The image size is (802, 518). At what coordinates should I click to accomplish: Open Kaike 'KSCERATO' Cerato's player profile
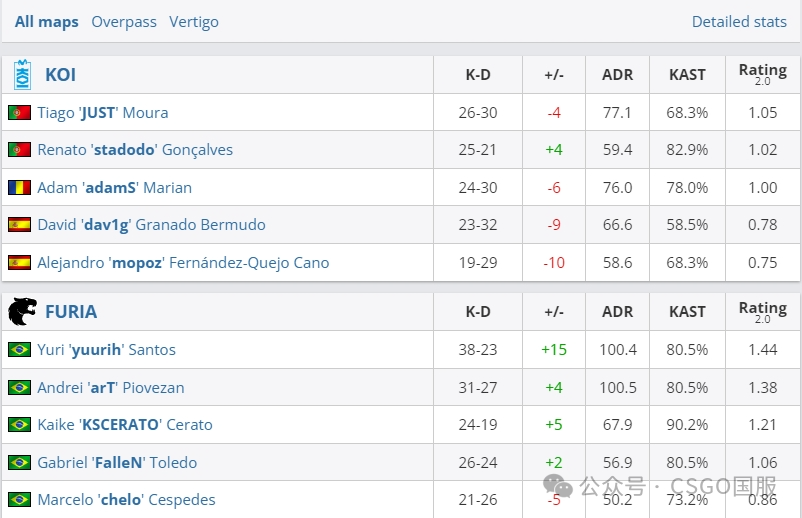(125, 425)
